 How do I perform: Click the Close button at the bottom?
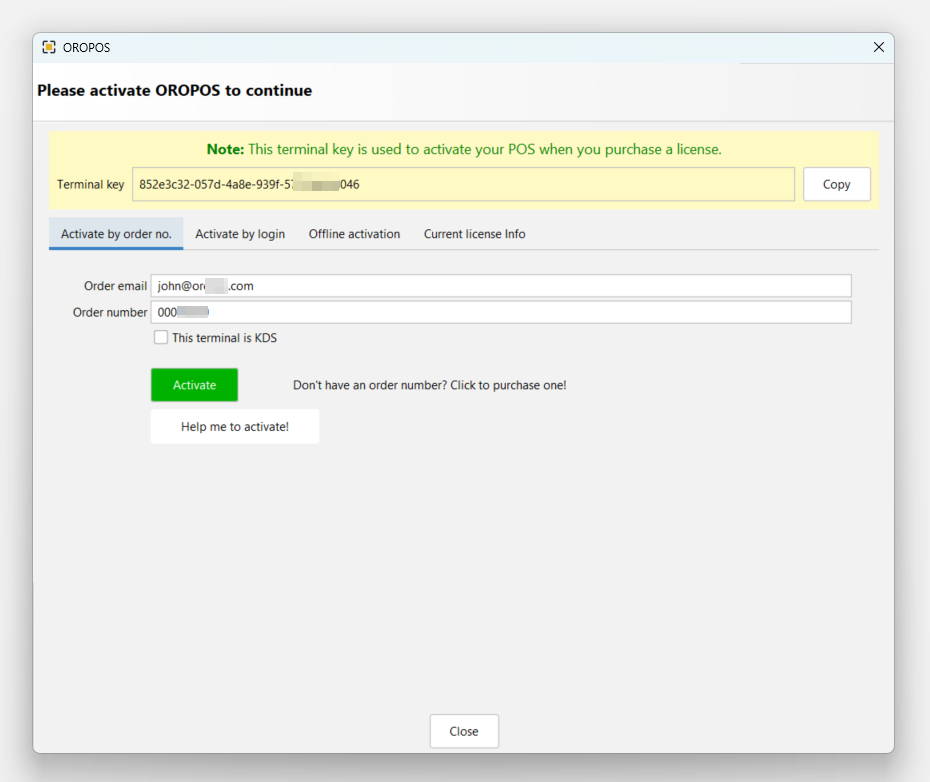point(464,731)
